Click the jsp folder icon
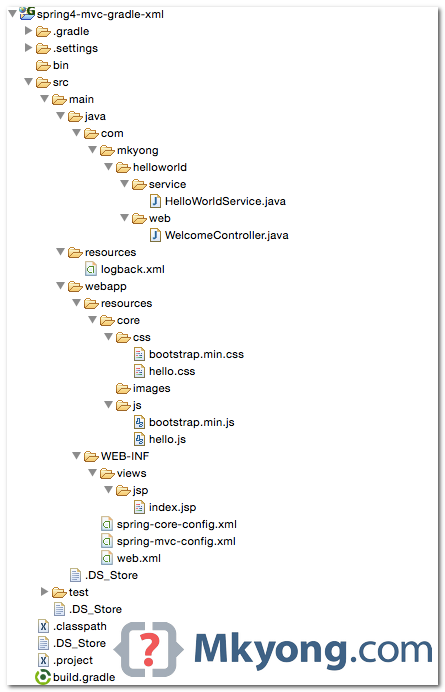Image resolution: width=445 pixels, height=692 pixels. [123, 491]
